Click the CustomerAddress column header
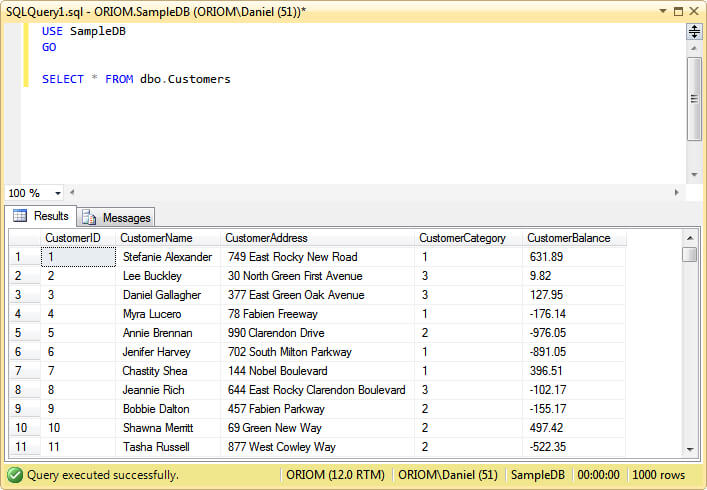This screenshot has width=707, height=490. [x=266, y=238]
